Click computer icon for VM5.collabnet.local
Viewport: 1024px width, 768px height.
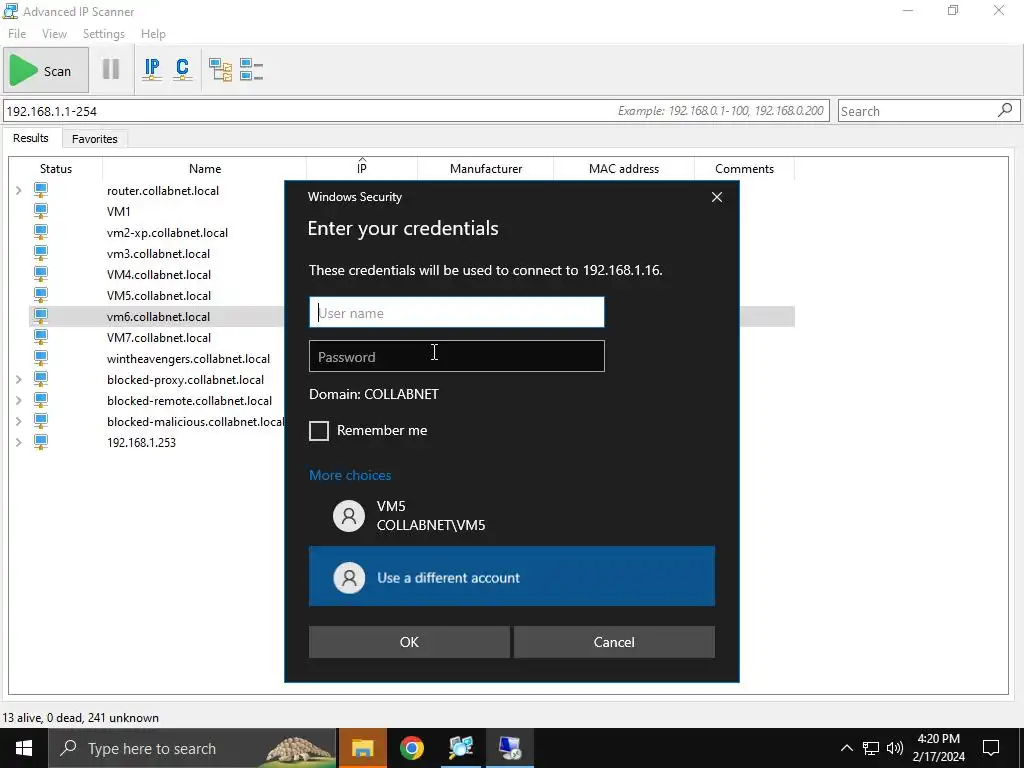(x=40, y=295)
